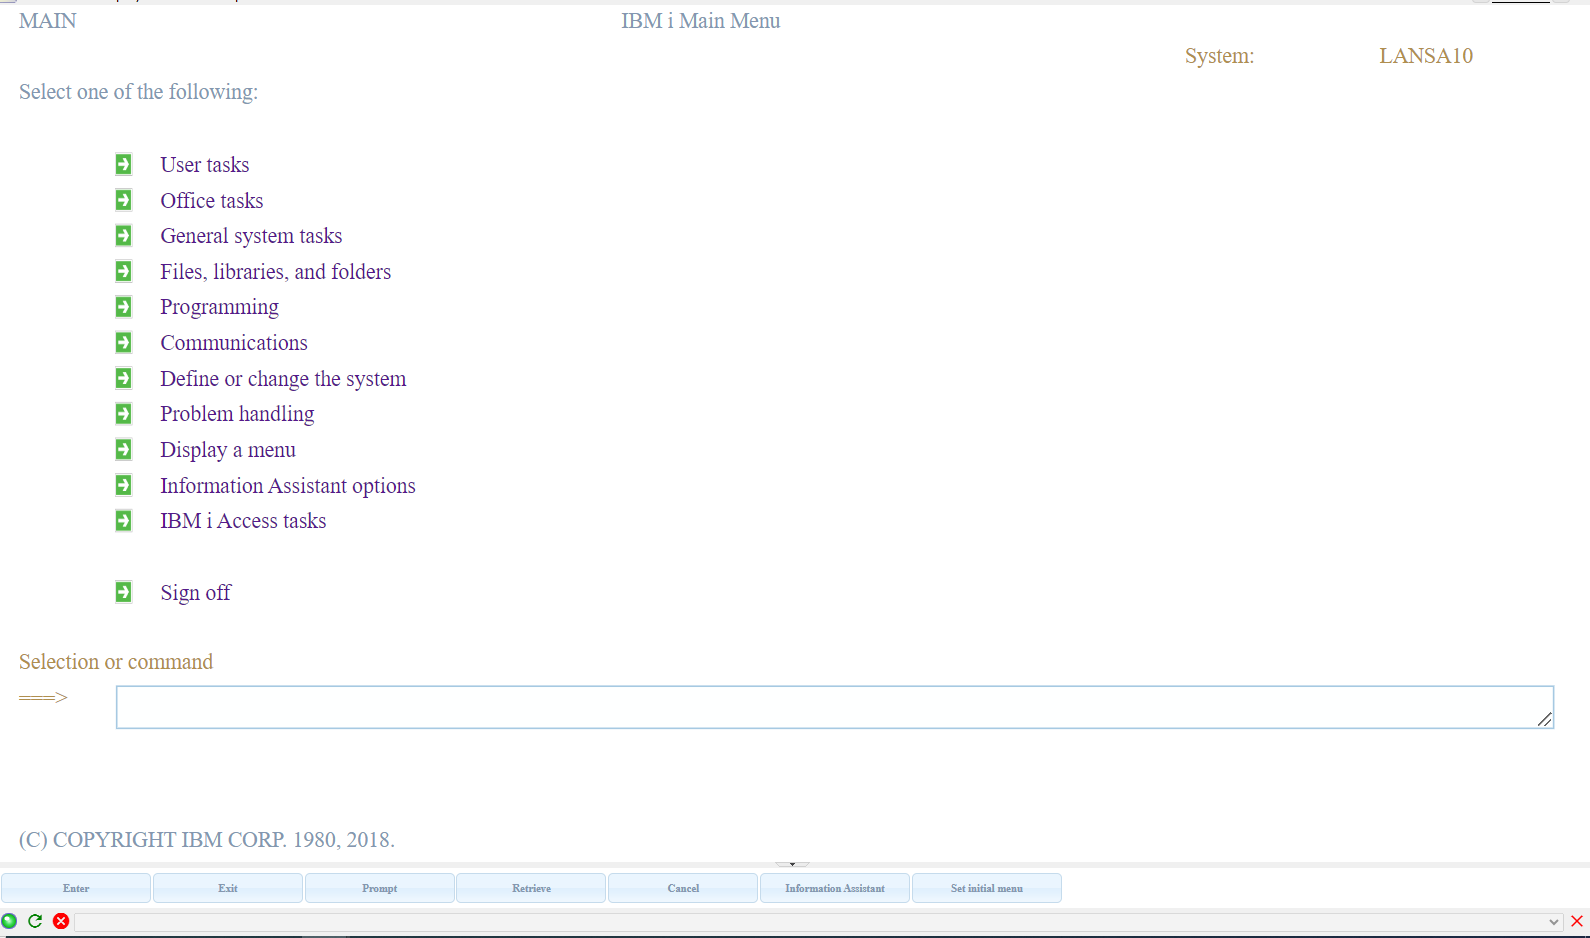Open Define or change the system
The image size is (1590, 938).
pos(283,379)
